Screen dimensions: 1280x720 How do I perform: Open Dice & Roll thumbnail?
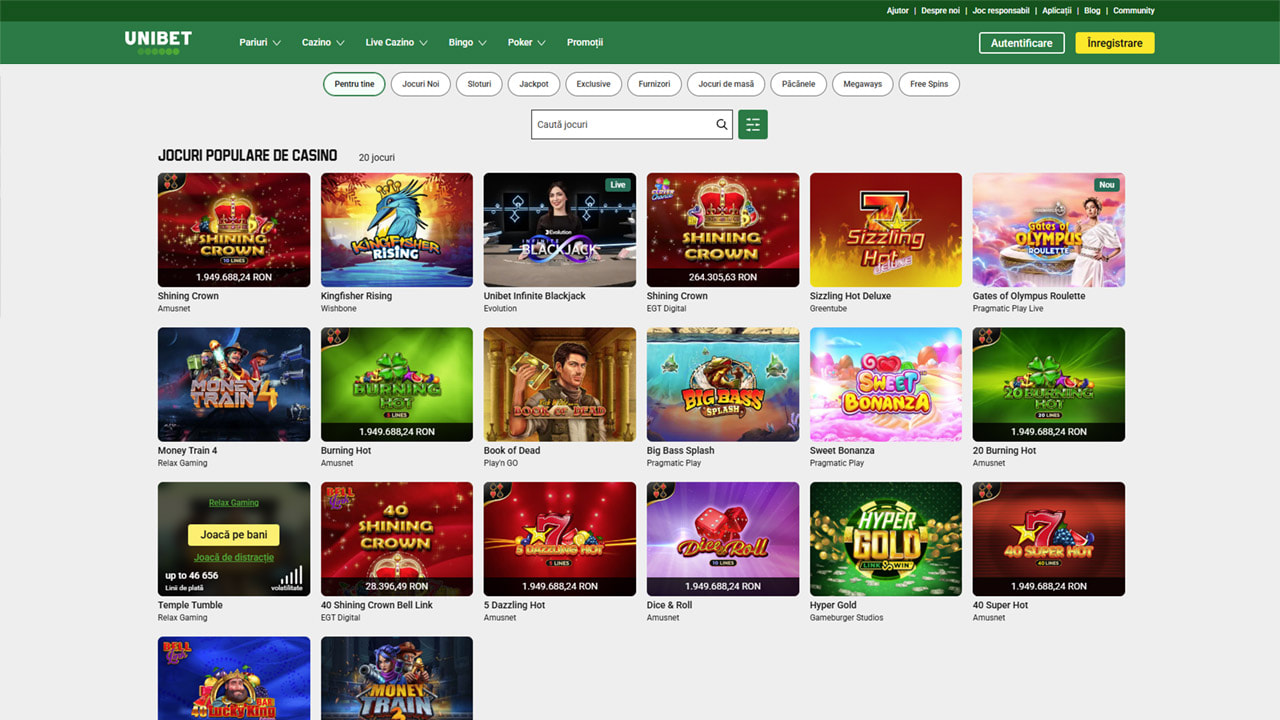point(723,539)
